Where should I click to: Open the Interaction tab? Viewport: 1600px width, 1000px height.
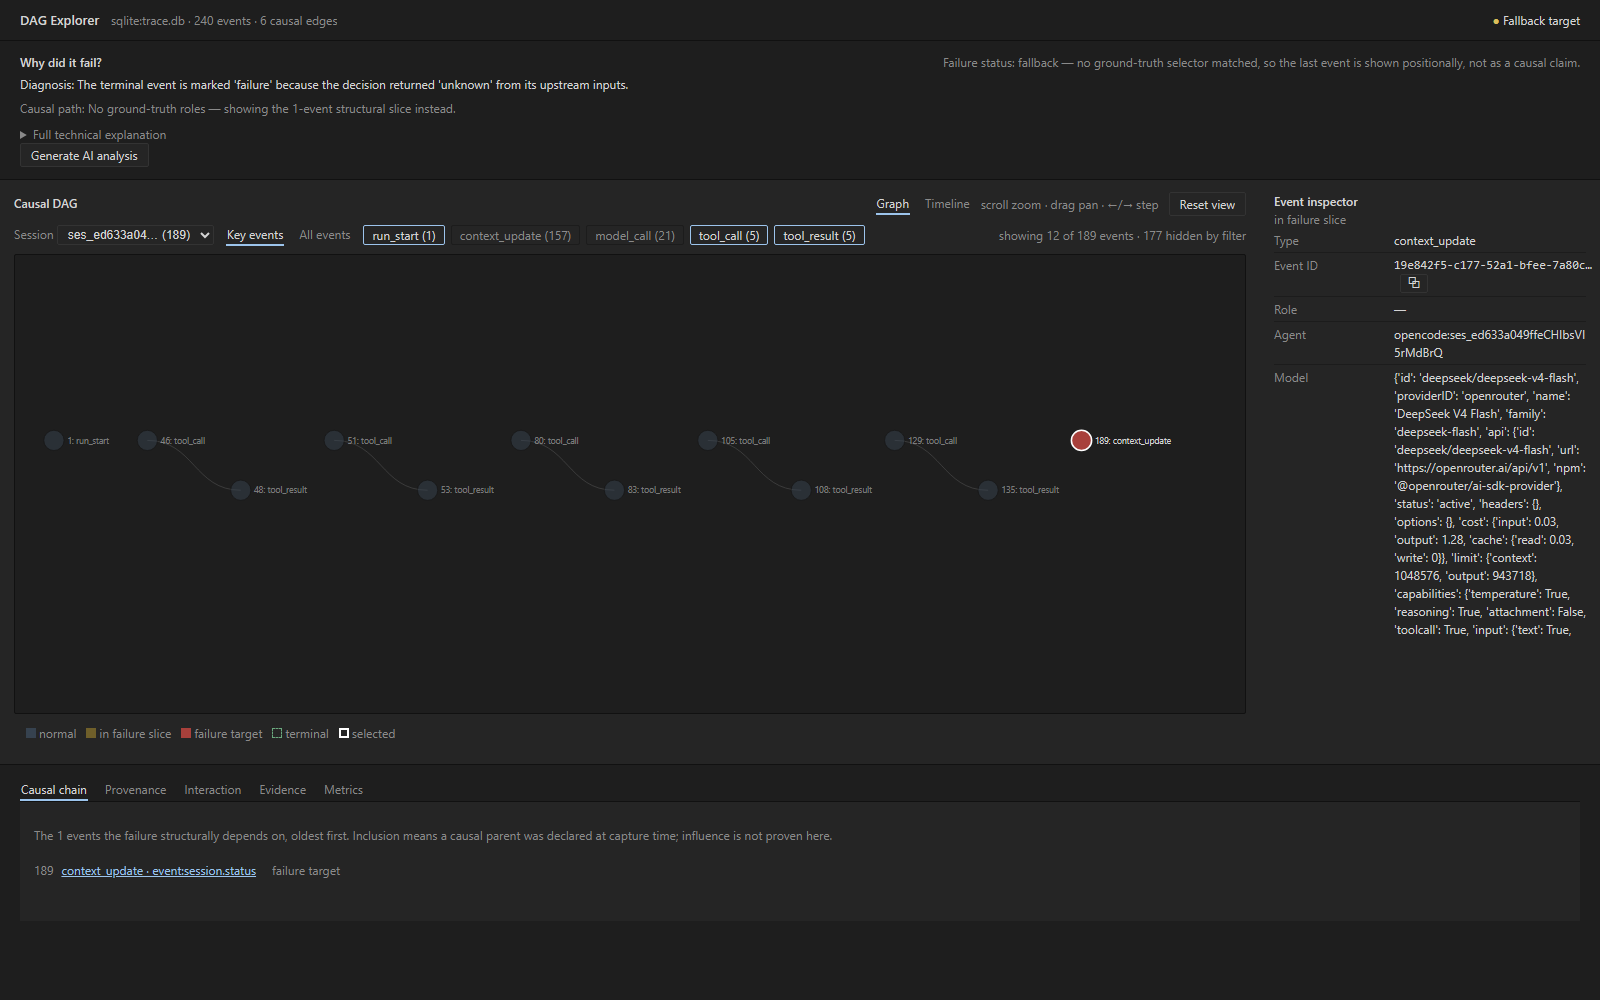click(x=213, y=790)
